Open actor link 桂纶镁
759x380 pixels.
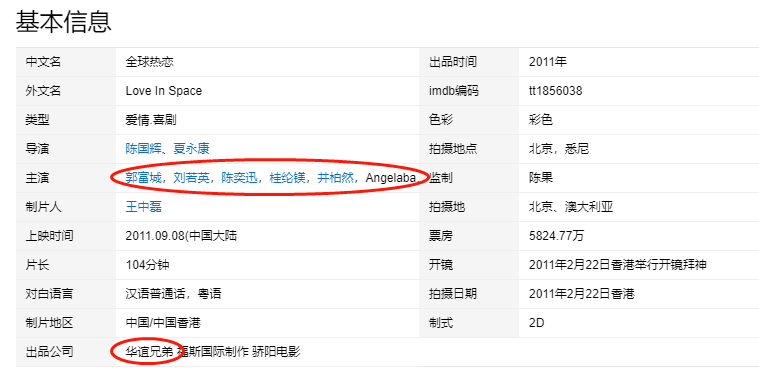click(288, 178)
